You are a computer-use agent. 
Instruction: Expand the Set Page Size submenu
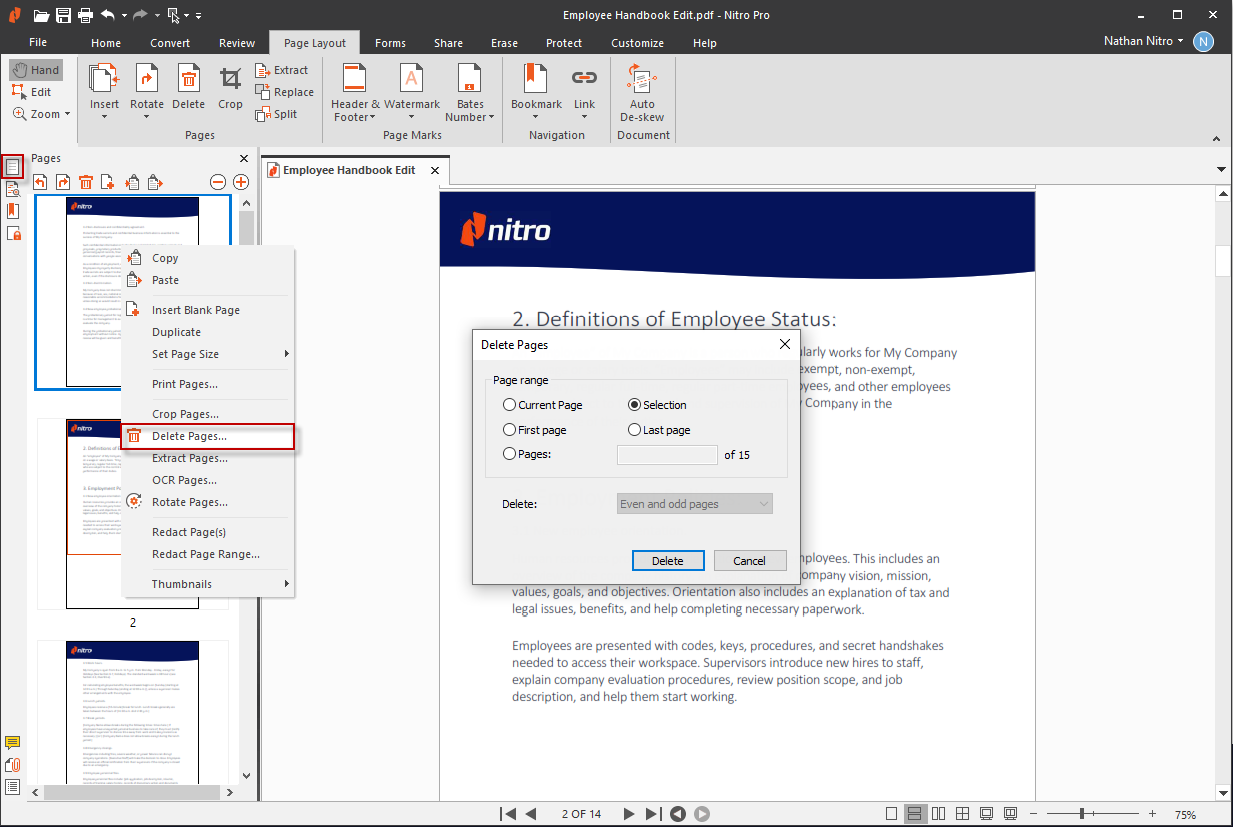(220, 354)
